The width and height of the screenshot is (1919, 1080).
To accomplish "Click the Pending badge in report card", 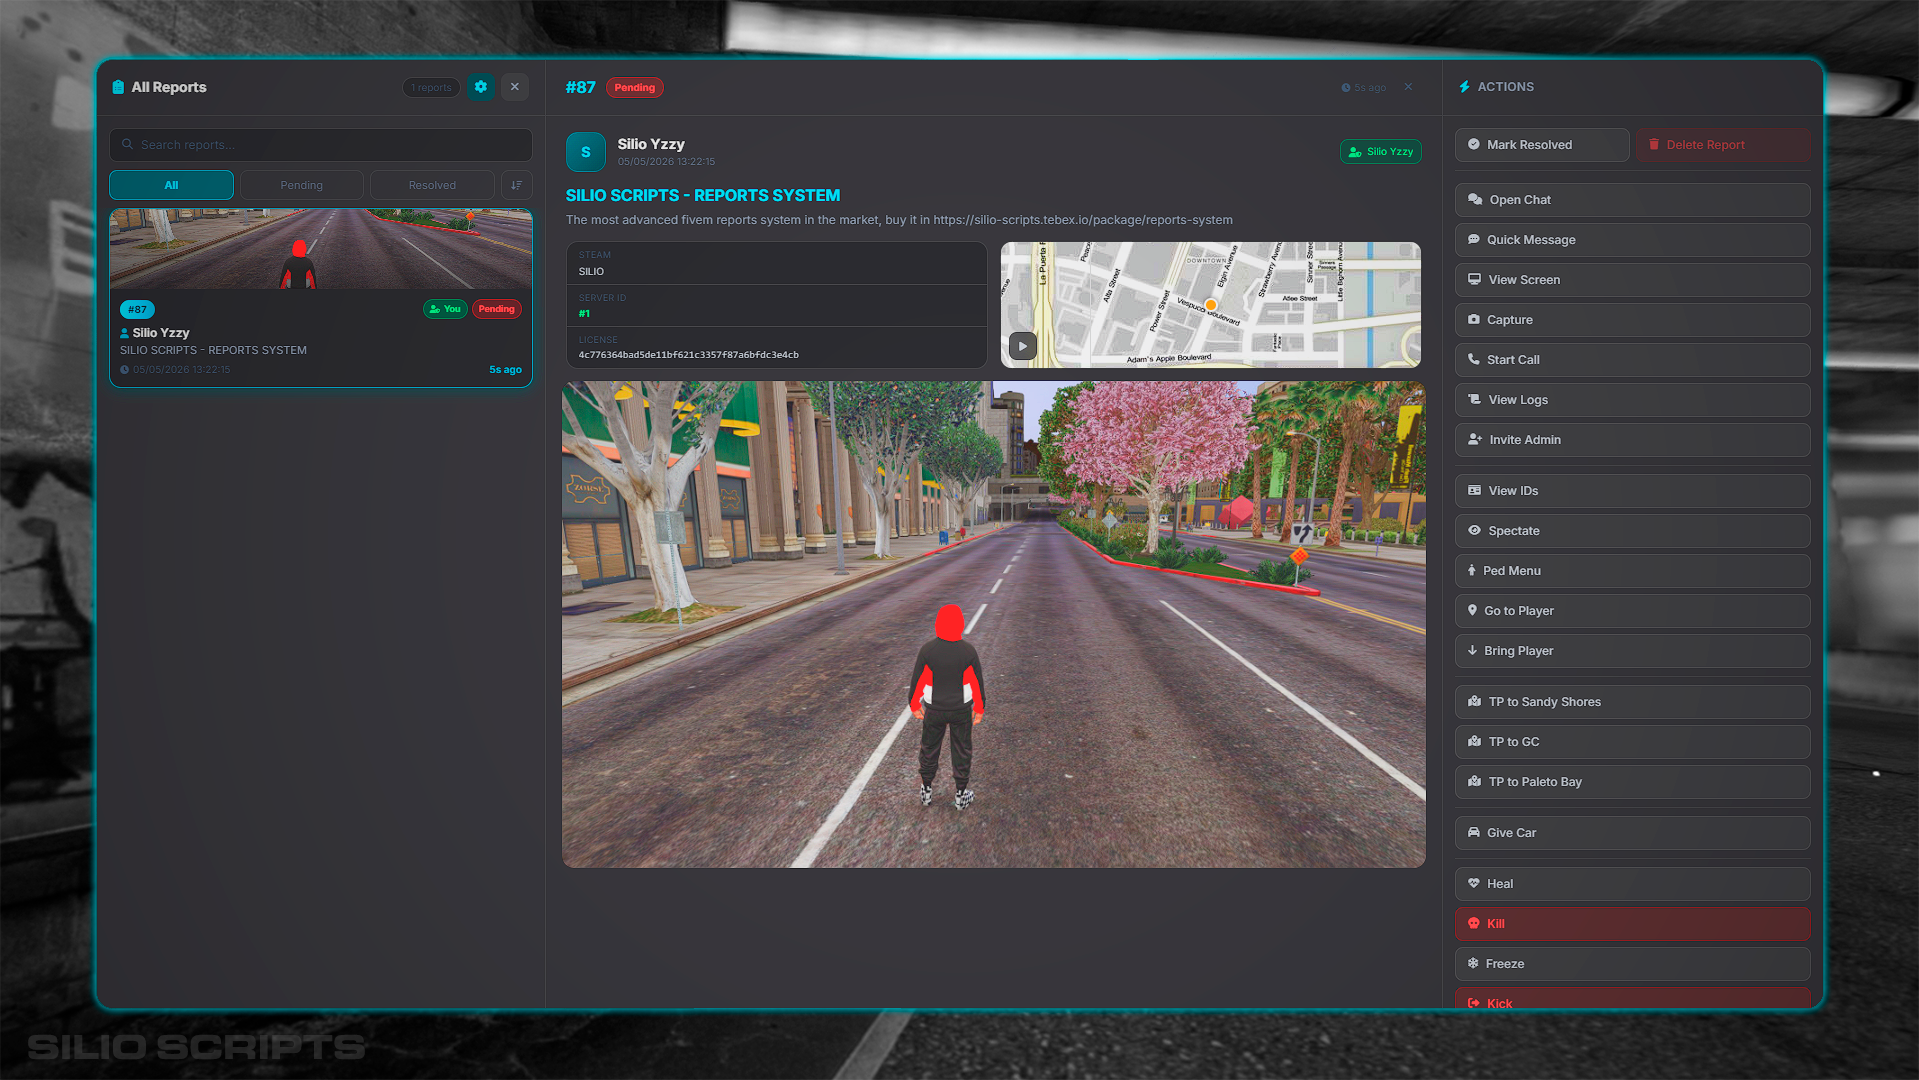I will pos(496,309).
